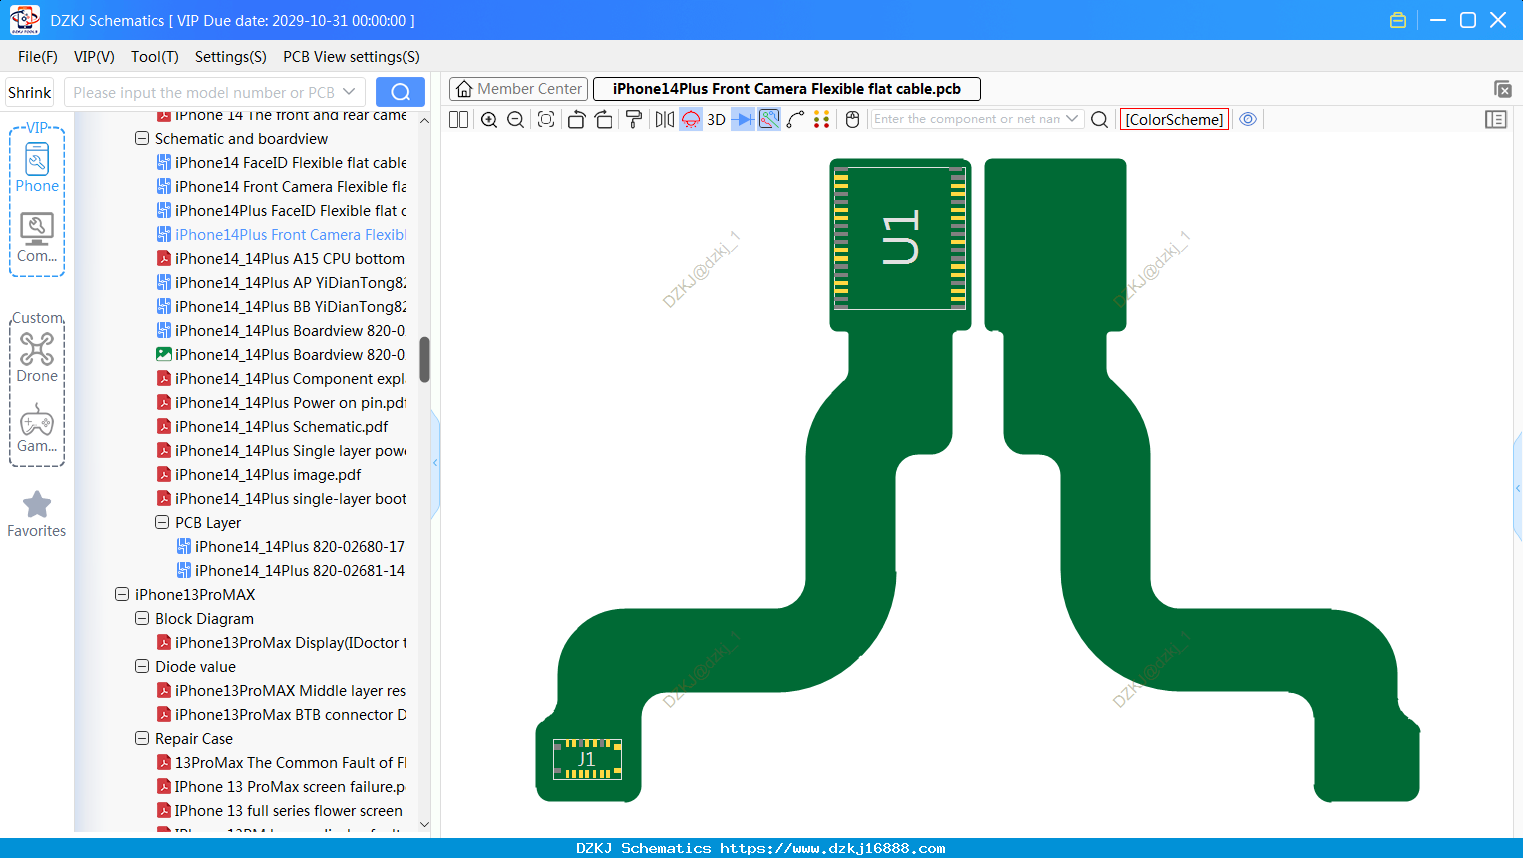1523x858 pixels.
Task: Collapse the iPhone13ProMAX node
Action: (122, 595)
